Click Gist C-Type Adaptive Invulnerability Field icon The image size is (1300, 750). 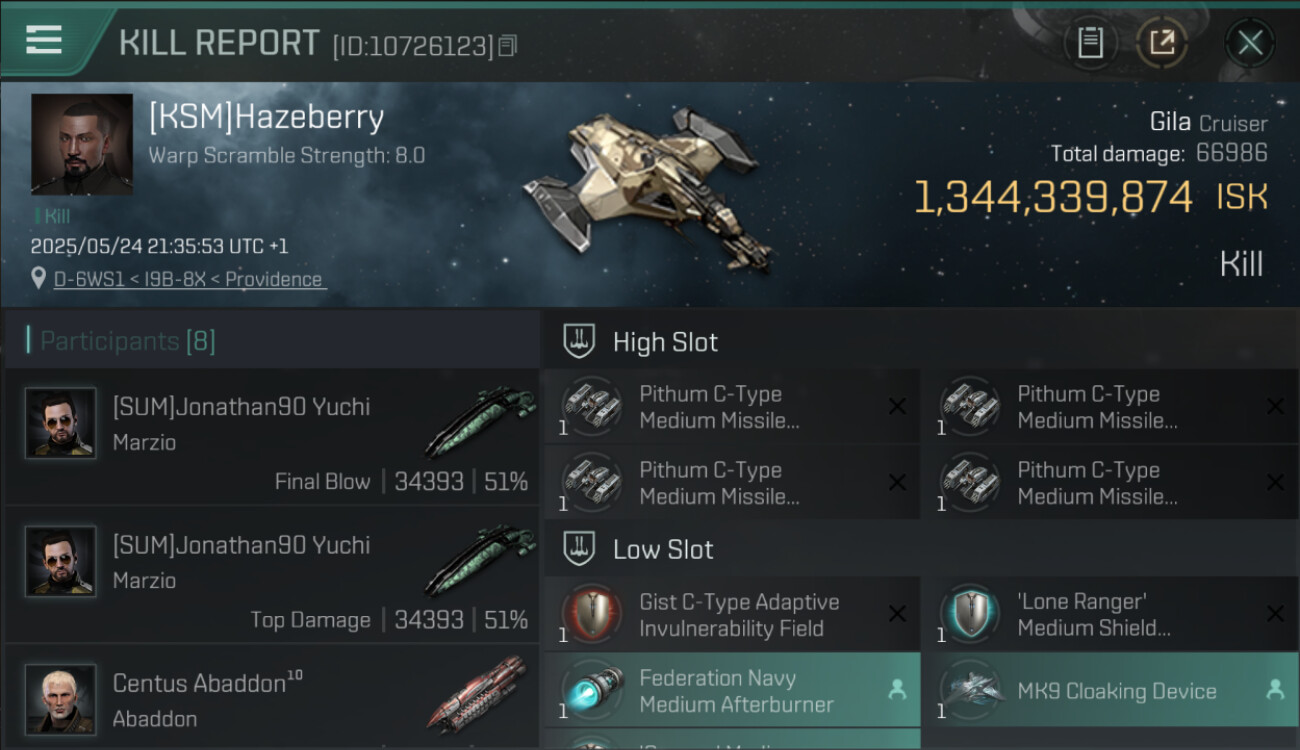pos(591,614)
